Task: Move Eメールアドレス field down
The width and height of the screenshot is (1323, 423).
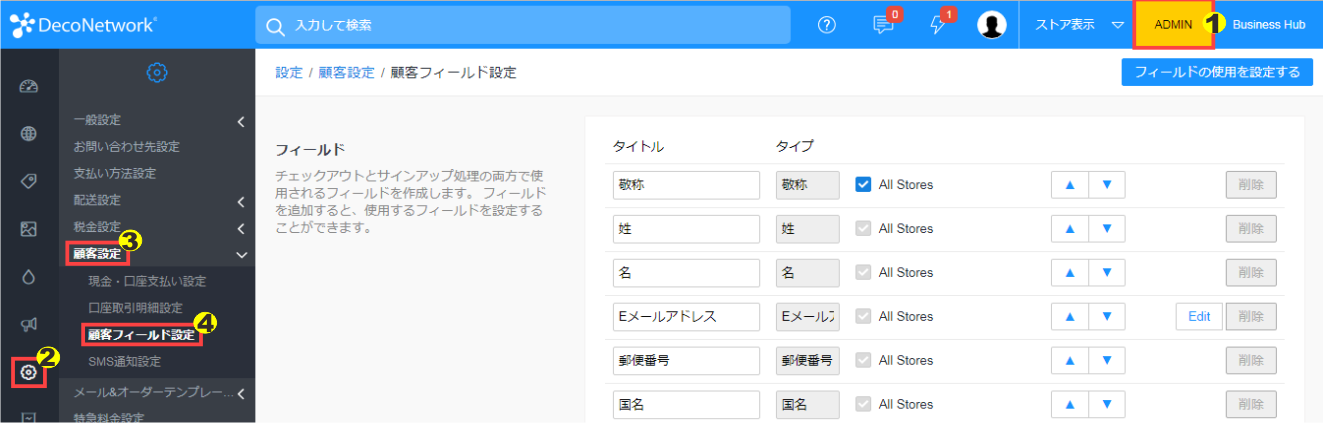Action: [1107, 317]
